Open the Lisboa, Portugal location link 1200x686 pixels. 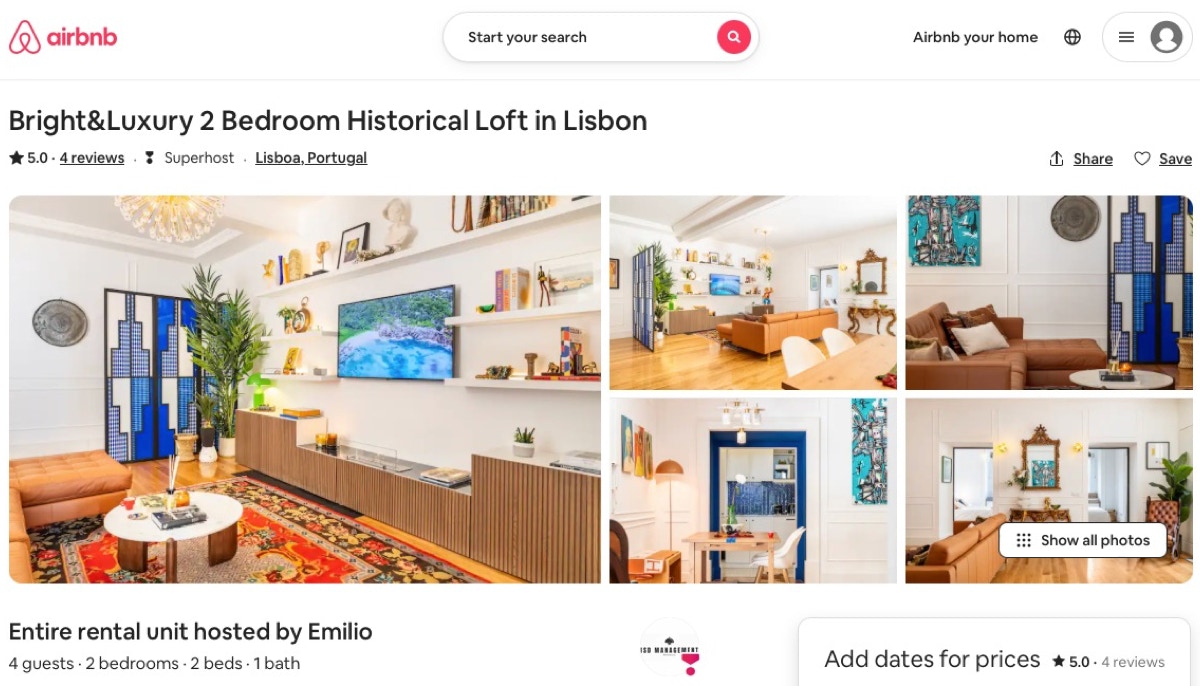point(311,158)
